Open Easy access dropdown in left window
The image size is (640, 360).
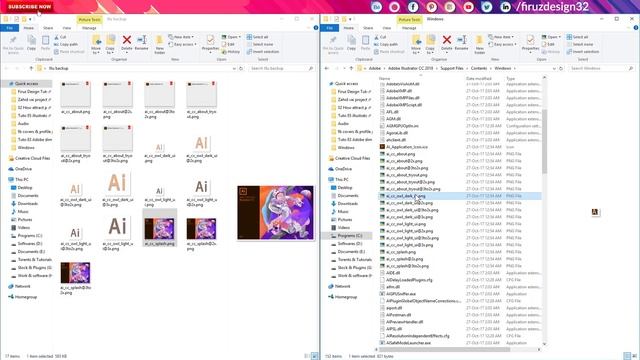pos(182,44)
